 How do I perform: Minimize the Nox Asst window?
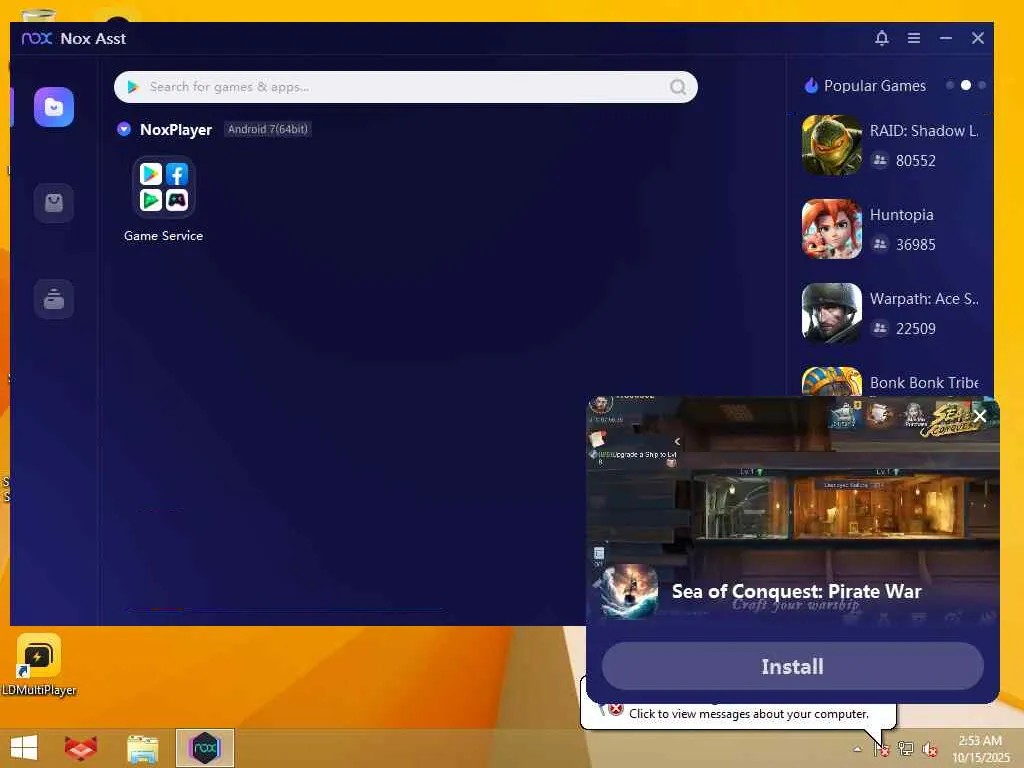pos(946,38)
